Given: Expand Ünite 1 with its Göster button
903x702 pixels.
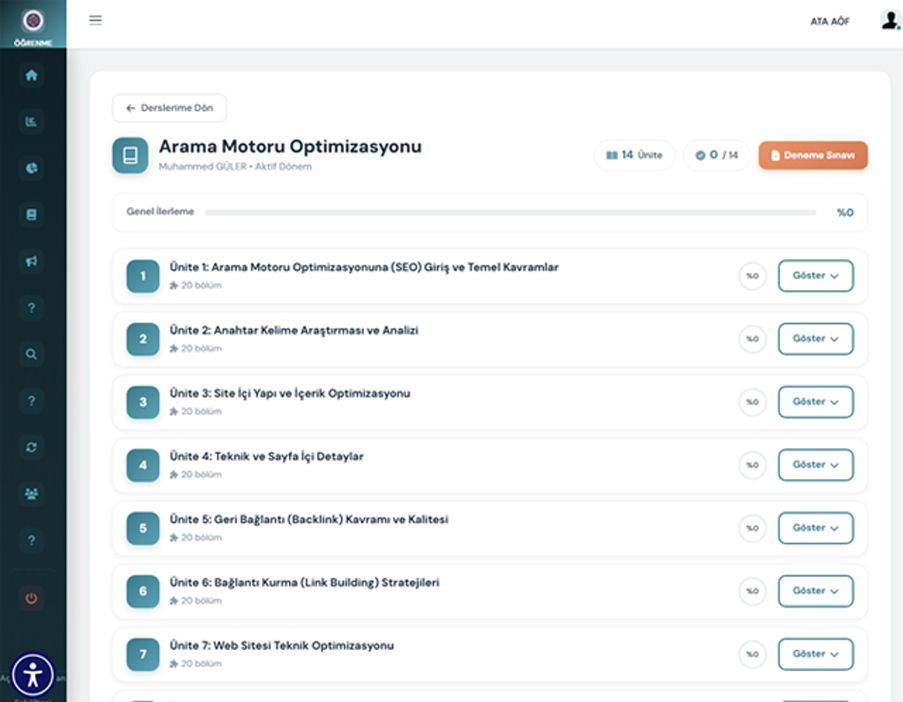Looking at the screenshot, I should coord(815,276).
